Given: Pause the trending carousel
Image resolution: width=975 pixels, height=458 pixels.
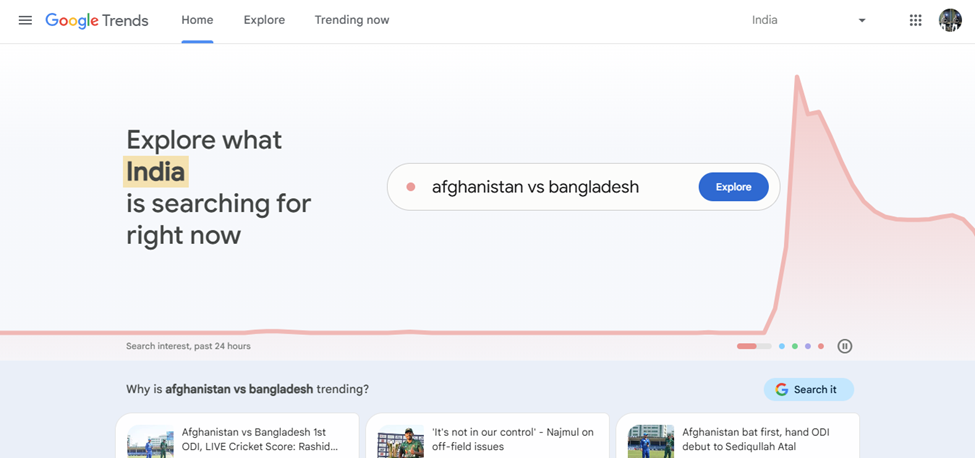Looking at the screenshot, I should tap(844, 346).
